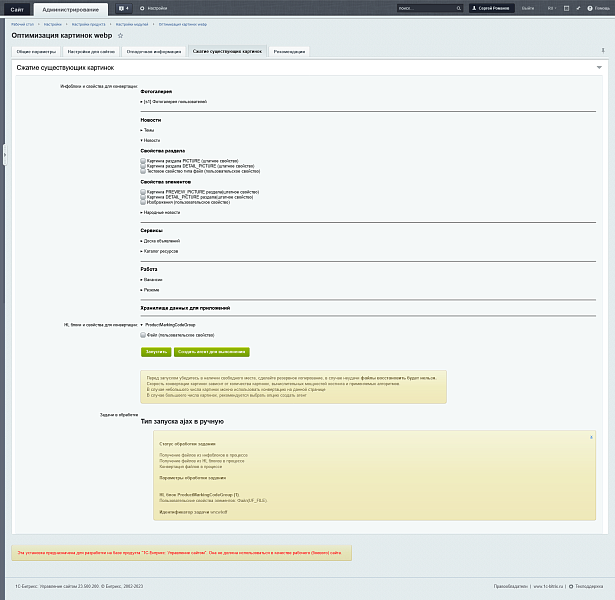
Task: Open the Помощь help icon in header
Action: pos(591,8)
